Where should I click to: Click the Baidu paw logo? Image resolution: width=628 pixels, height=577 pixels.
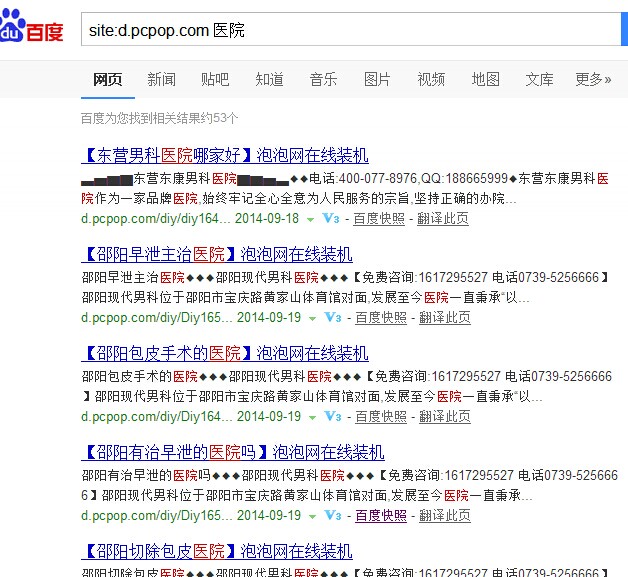pyautogui.click(x=31, y=26)
